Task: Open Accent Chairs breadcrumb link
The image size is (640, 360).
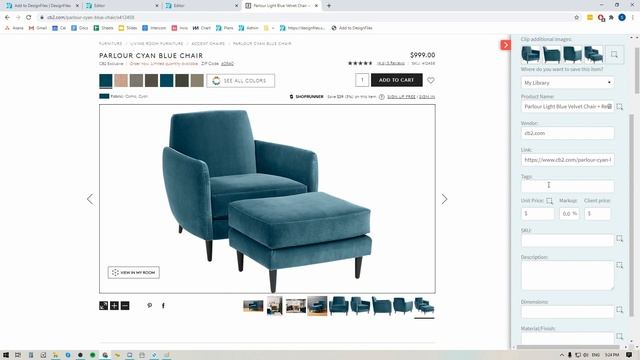Action: (x=208, y=44)
